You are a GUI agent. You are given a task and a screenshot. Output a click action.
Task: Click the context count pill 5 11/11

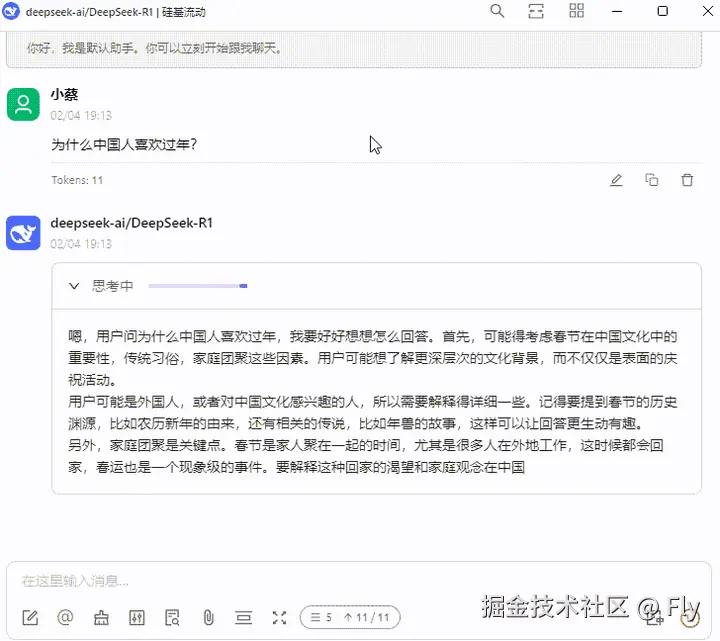coord(350,617)
